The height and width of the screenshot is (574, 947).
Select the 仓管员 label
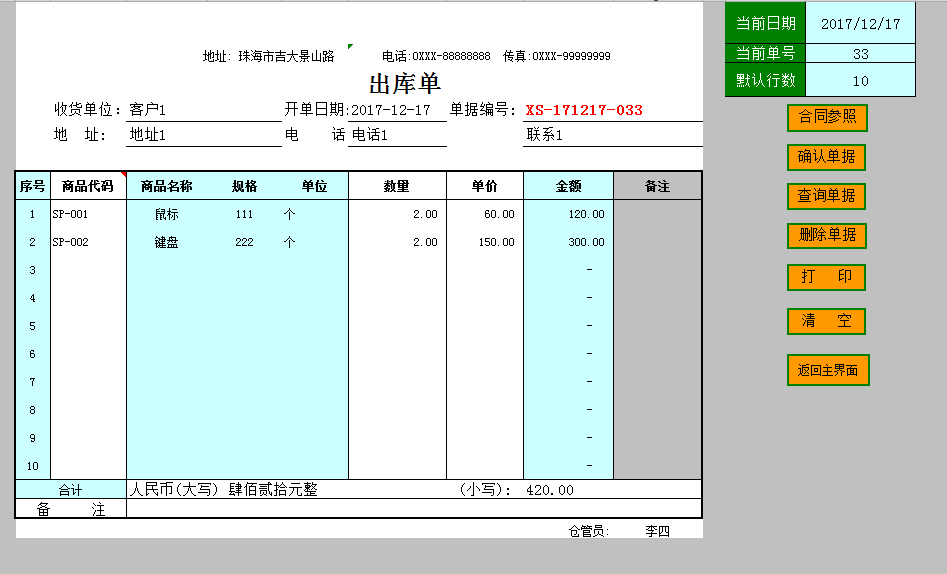tap(588, 531)
